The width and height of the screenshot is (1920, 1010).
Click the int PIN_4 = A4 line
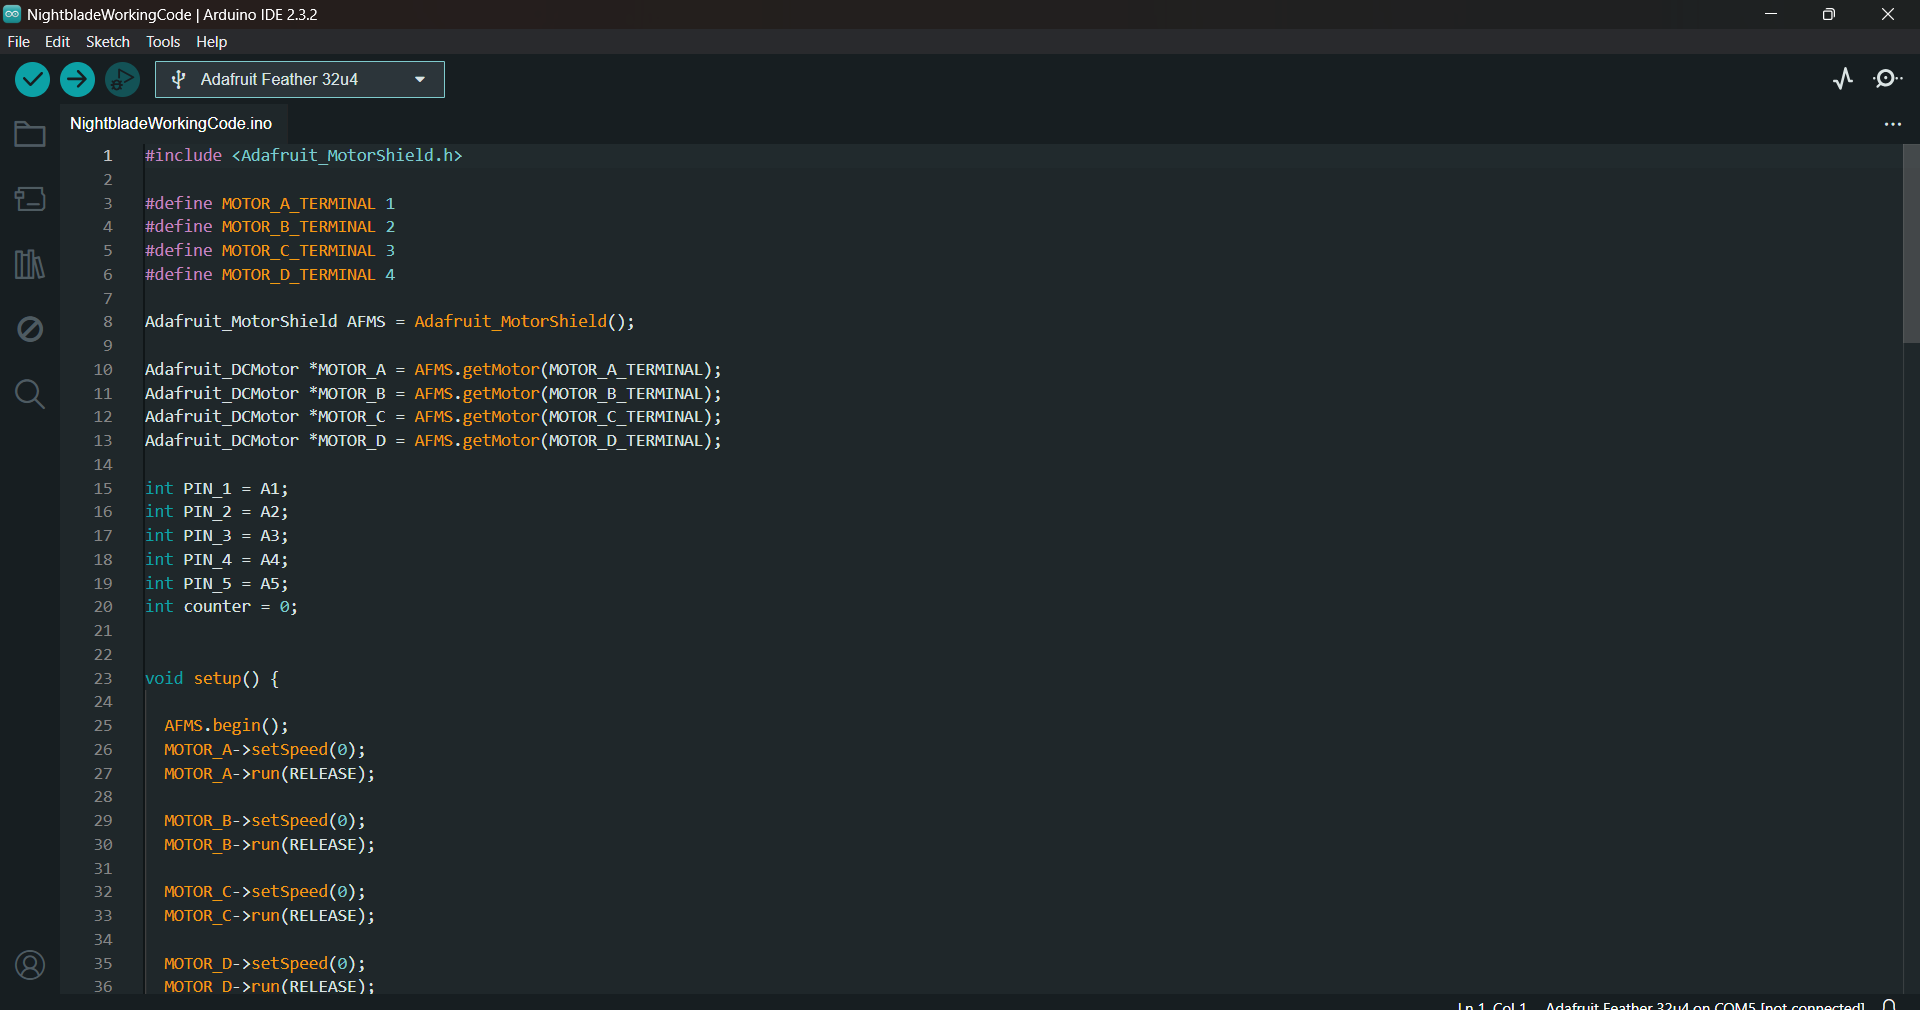217,560
